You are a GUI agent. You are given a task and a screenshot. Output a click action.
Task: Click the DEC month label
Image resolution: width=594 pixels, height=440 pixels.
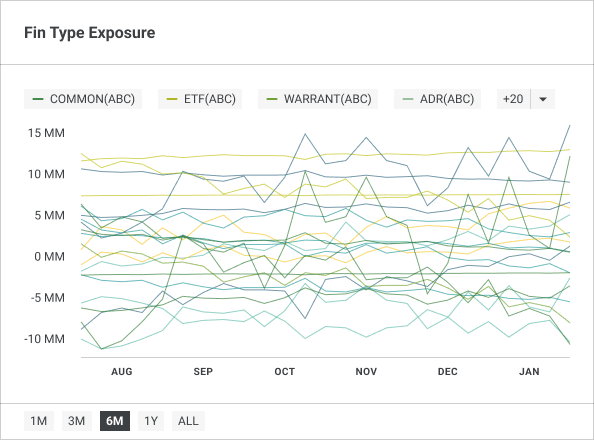point(448,371)
